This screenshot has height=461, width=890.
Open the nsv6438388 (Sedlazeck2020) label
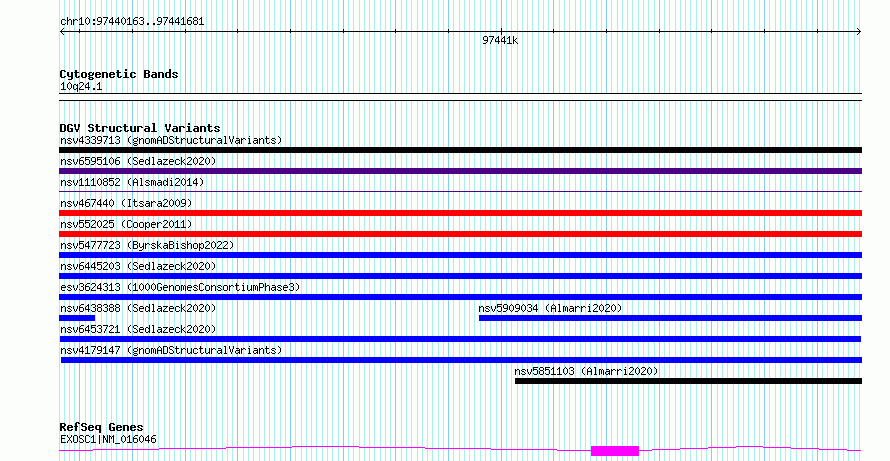pos(138,308)
